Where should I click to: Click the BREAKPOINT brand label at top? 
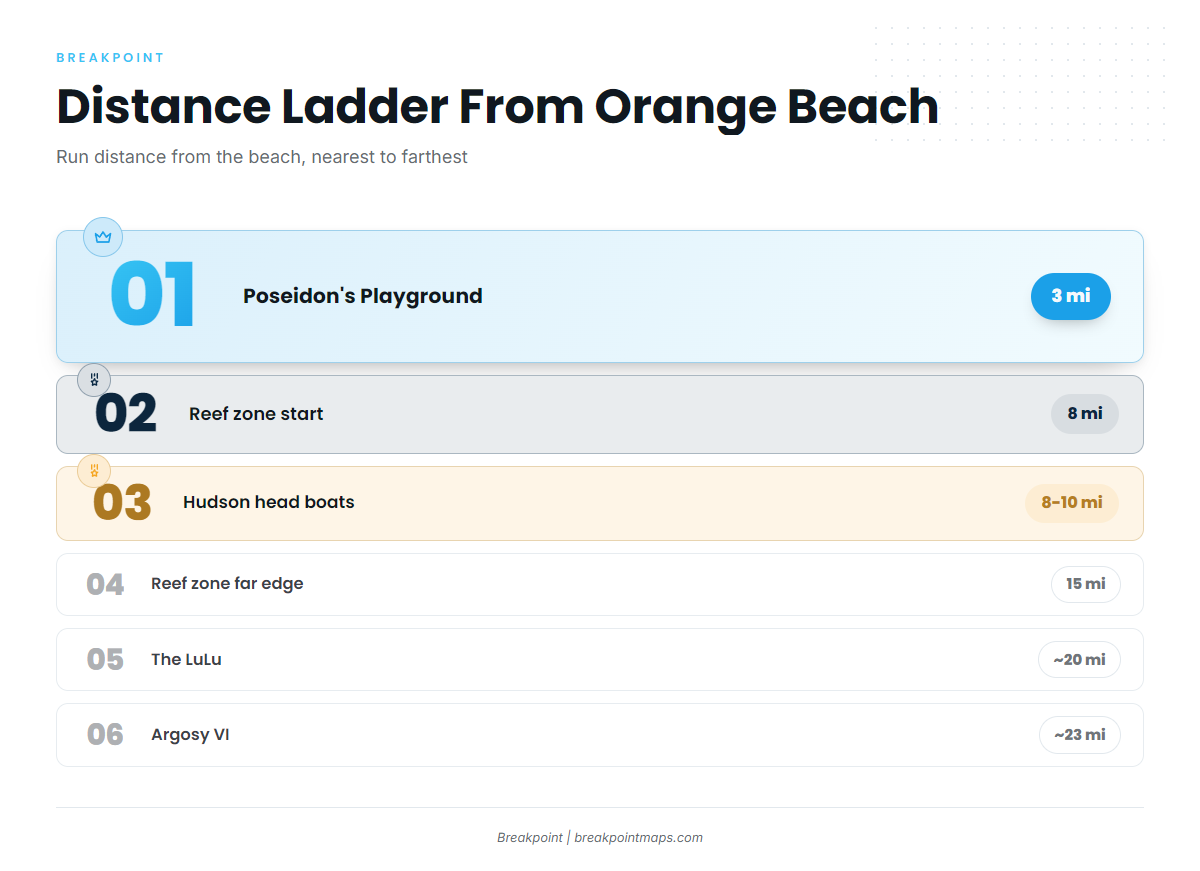[x=110, y=58]
